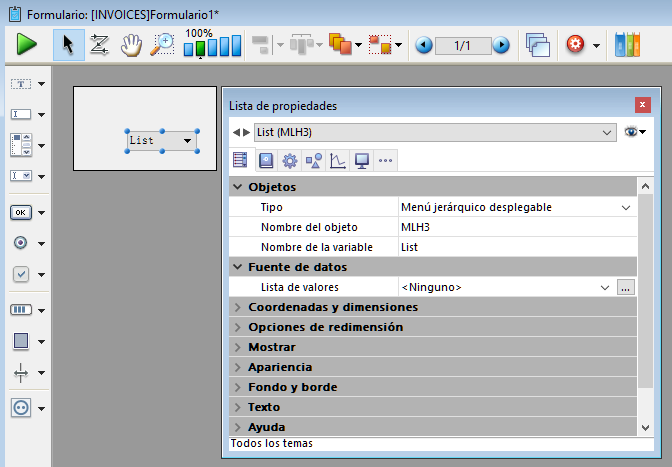Screen dimensions: 672x467
Task: Select the checkbox object tool
Action: [x=21, y=274]
